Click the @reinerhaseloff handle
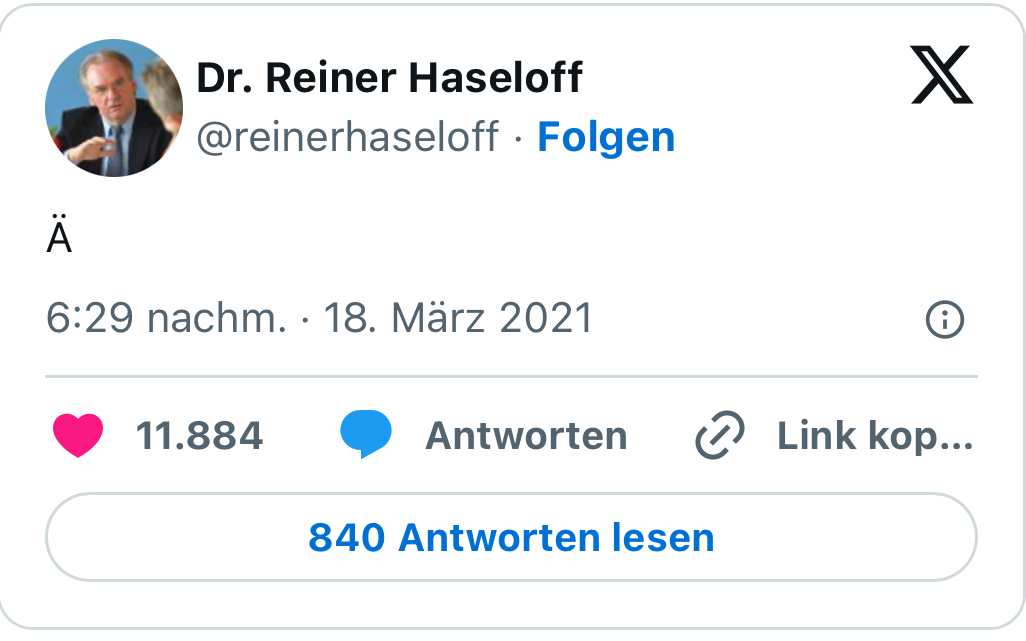 click(x=347, y=137)
